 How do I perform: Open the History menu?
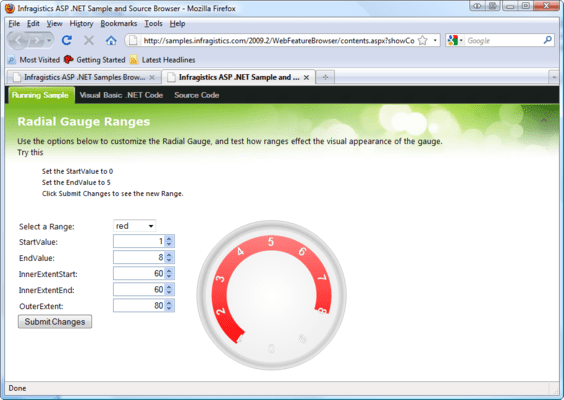coord(81,24)
